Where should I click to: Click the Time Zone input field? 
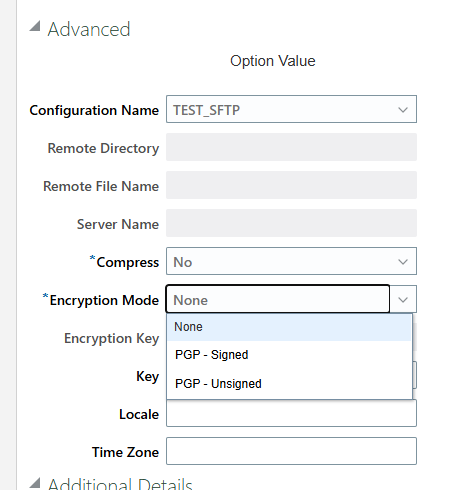click(x=291, y=451)
